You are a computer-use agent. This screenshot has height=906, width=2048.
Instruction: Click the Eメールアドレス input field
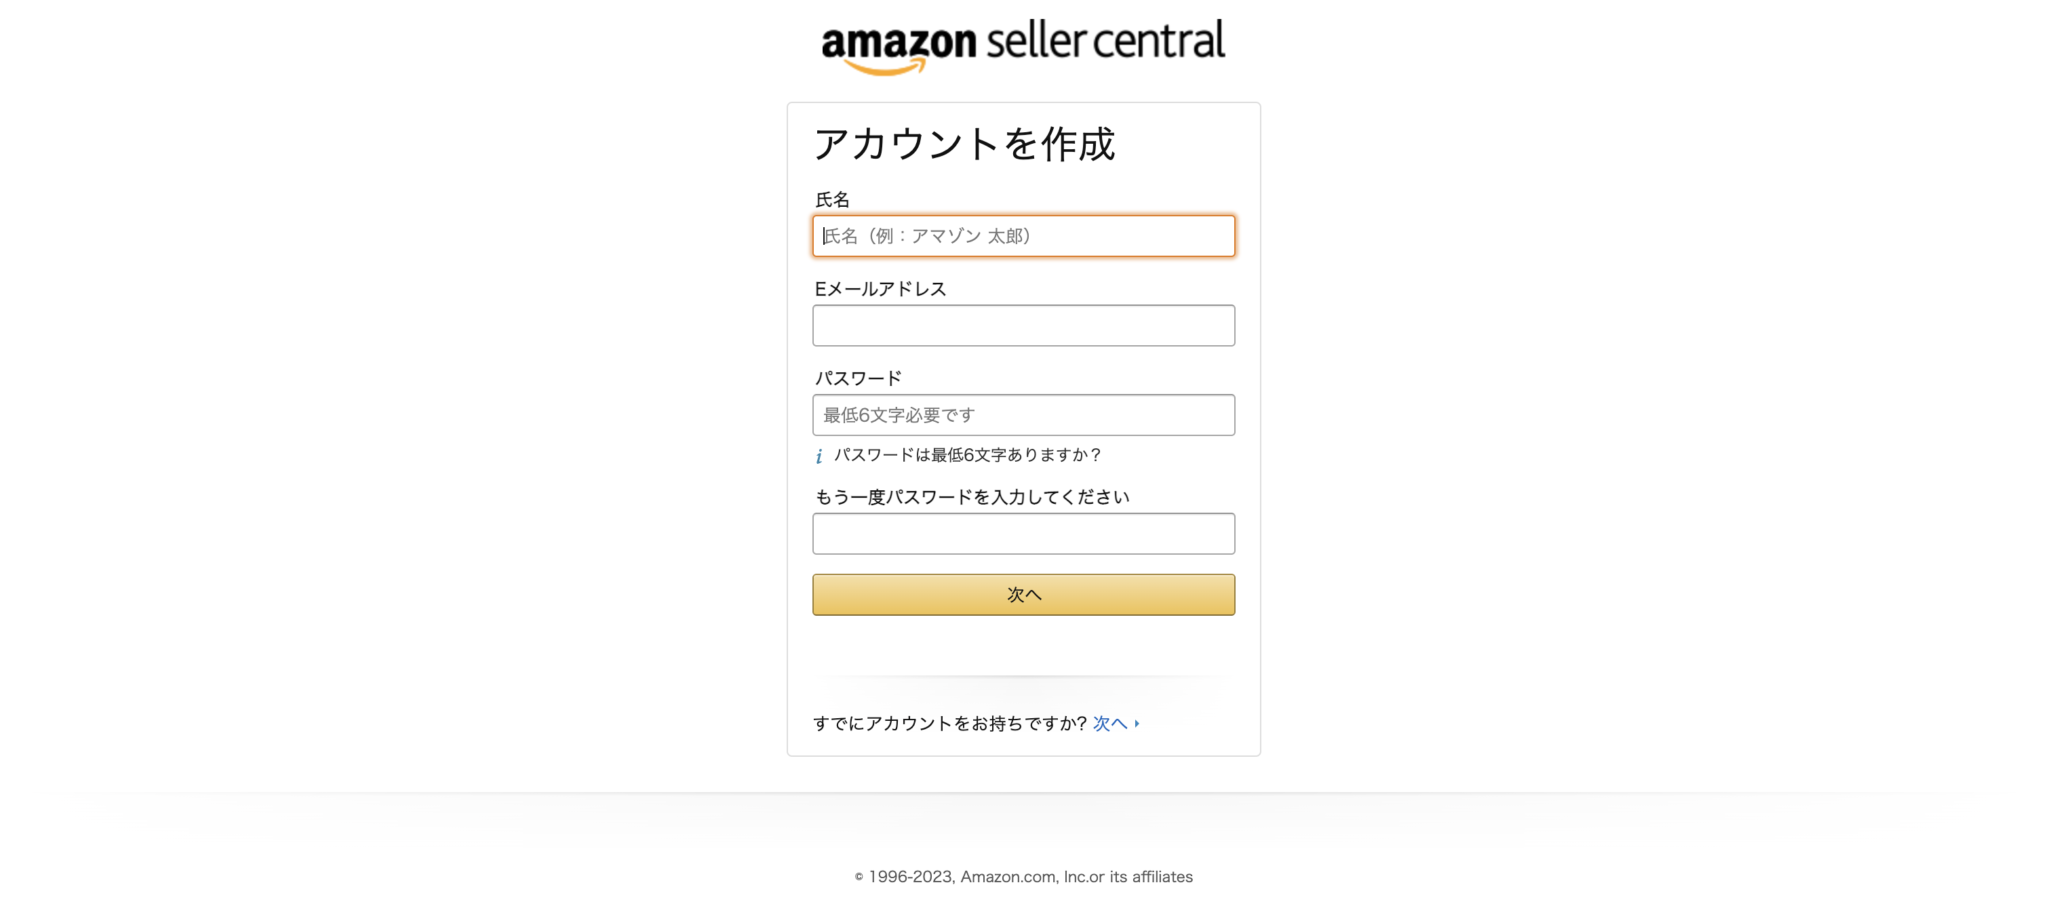[x=1023, y=325]
